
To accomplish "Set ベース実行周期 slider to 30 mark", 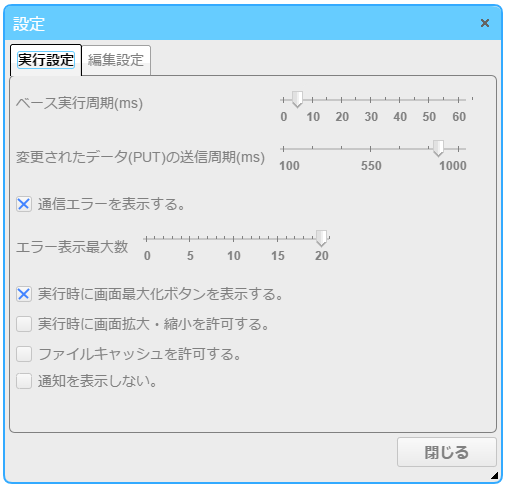I will pyautogui.click(x=370, y=99).
